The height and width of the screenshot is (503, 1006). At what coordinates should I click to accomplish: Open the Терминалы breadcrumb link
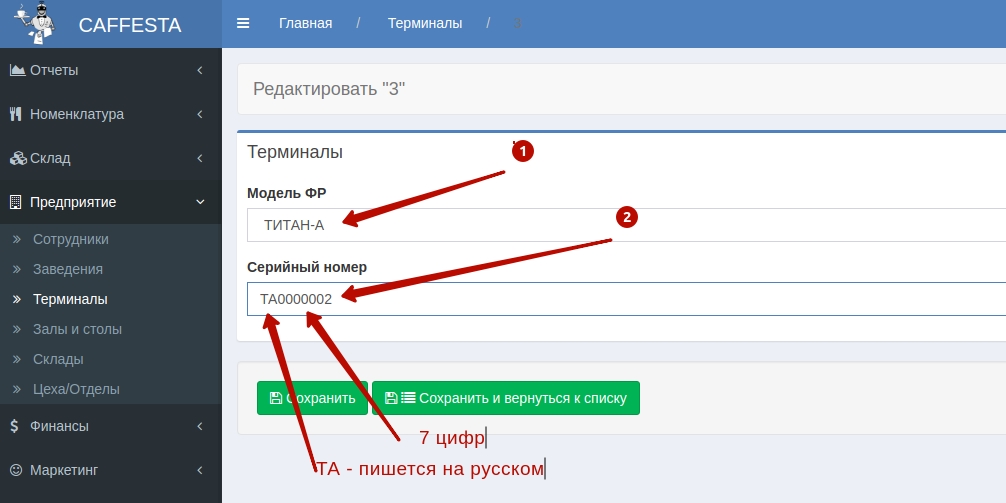click(x=425, y=24)
